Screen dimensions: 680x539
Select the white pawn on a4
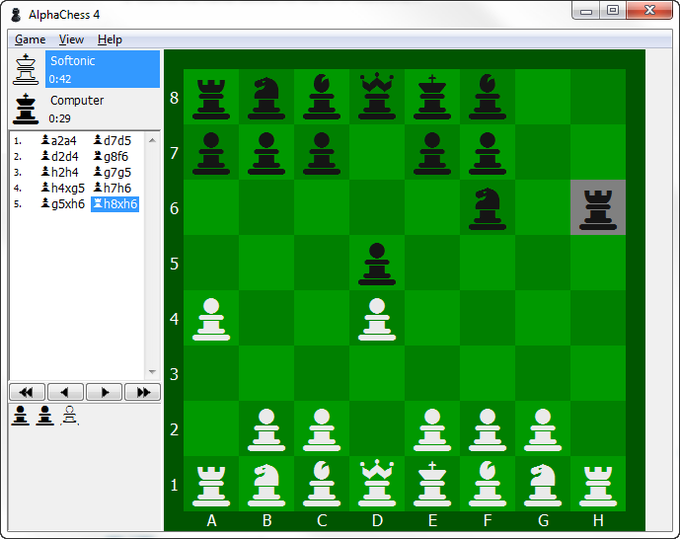coord(211,319)
